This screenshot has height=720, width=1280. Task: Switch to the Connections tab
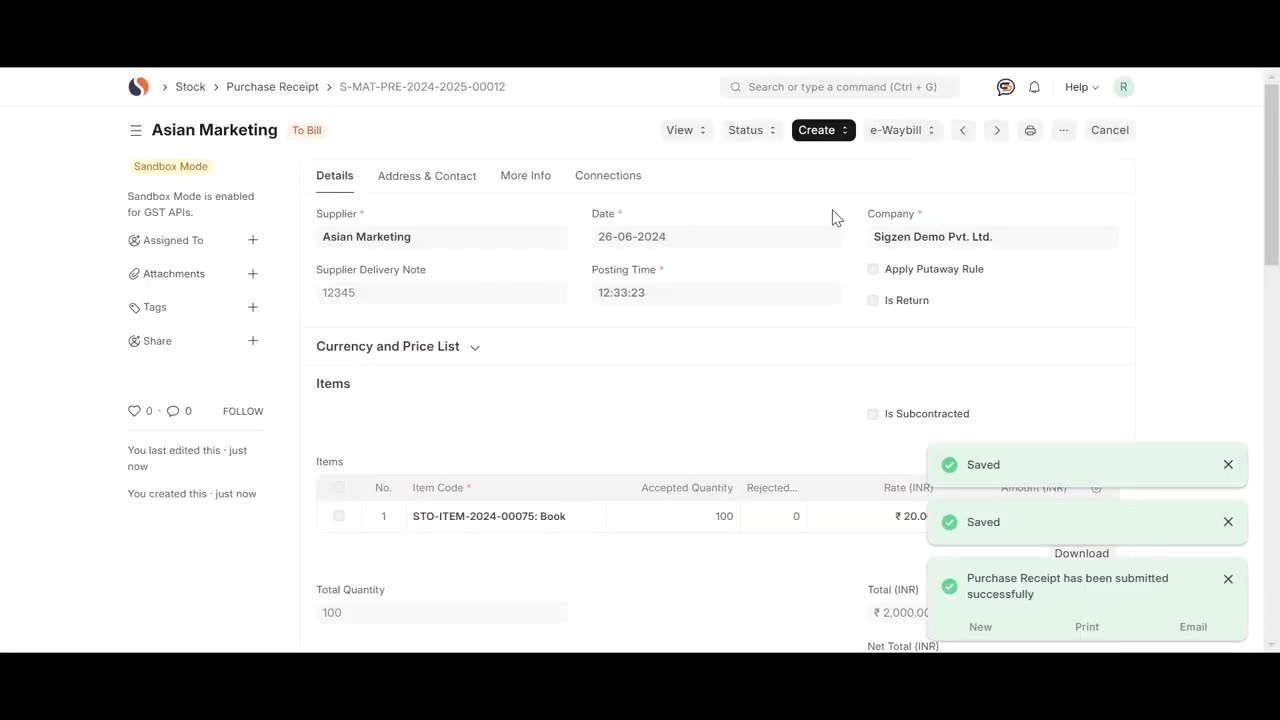point(608,176)
